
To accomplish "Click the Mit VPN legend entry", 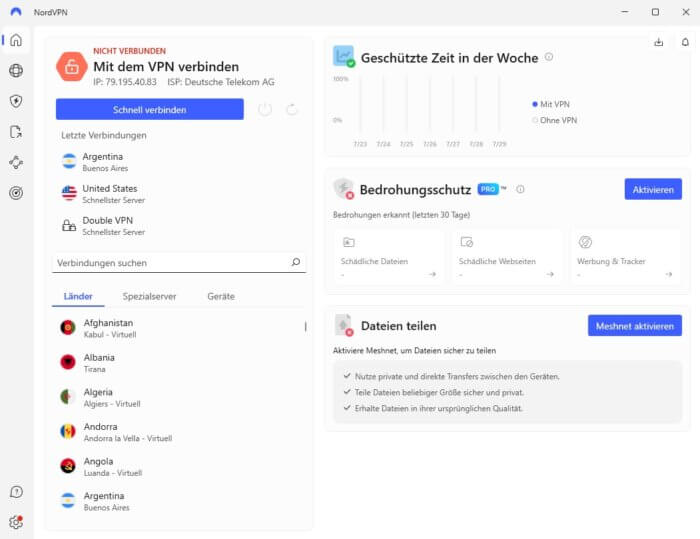I will 551,104.
